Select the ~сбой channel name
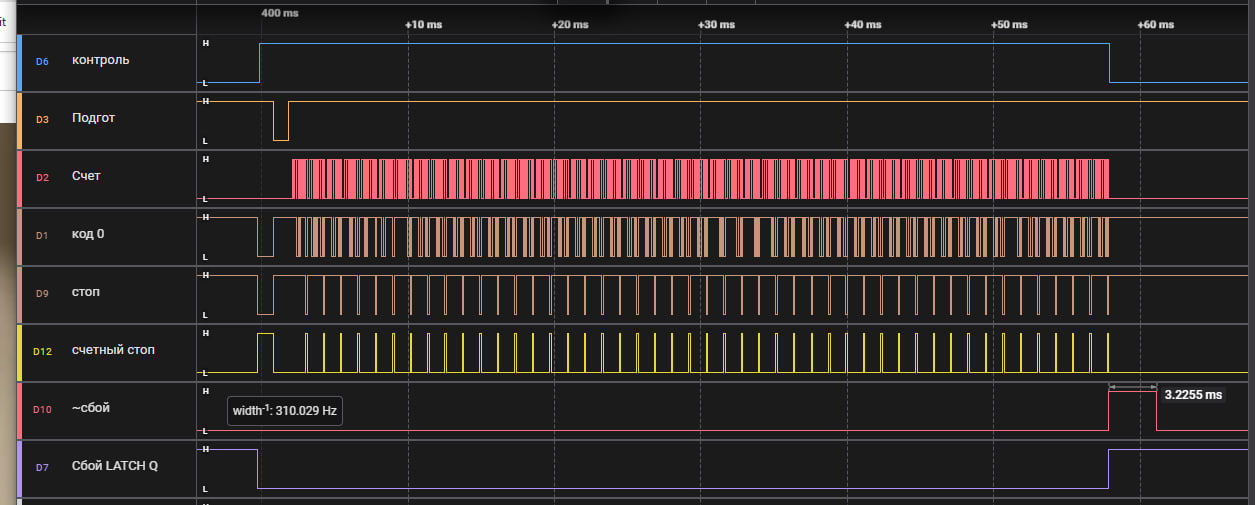The image size is (1255, 505). [x=92, y=408]
